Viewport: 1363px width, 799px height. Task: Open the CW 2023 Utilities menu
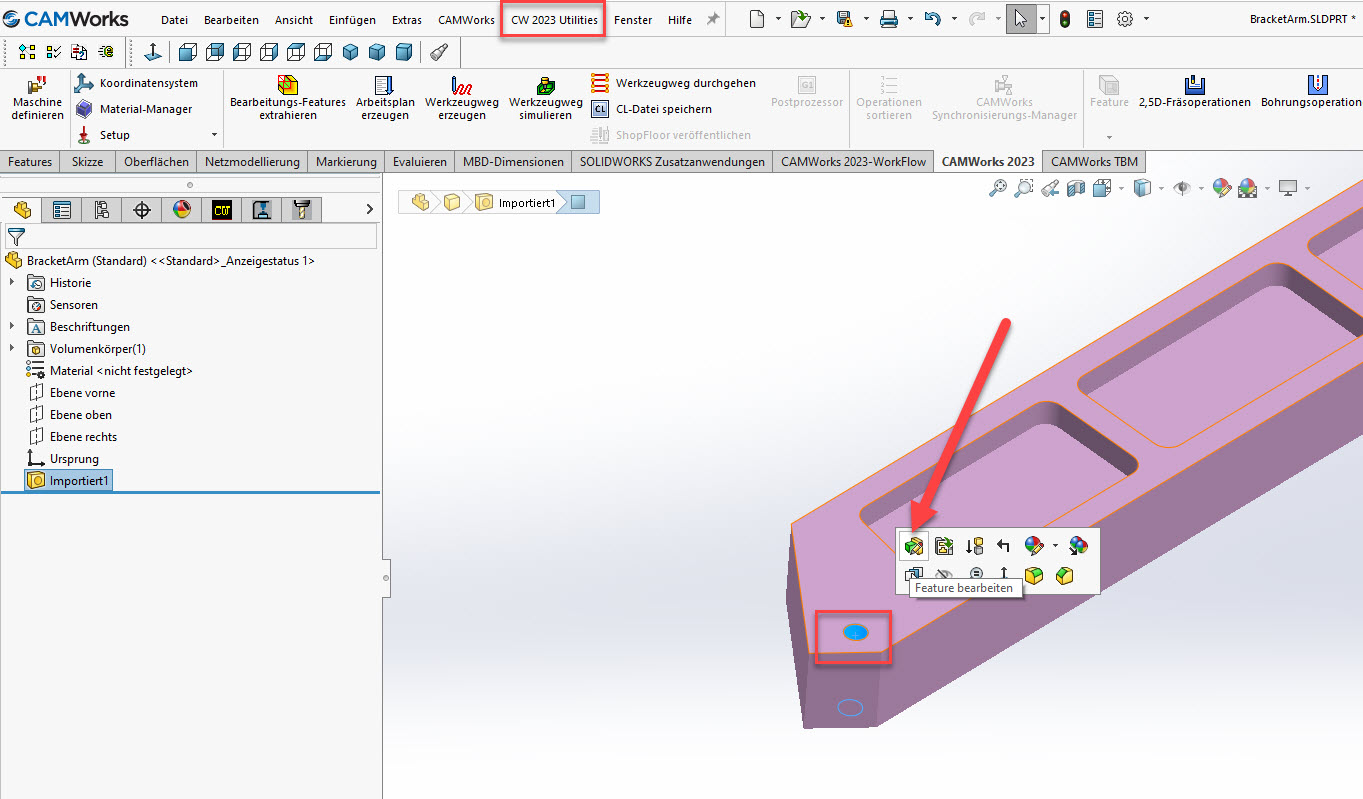point(555,20)
